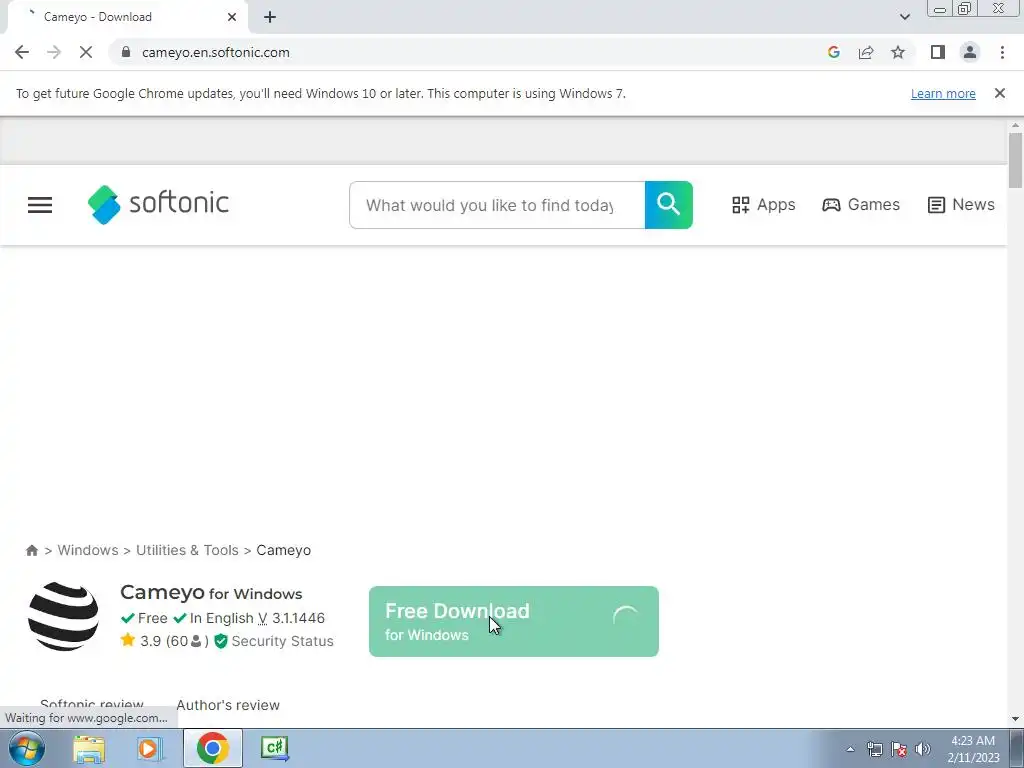1024x768 pixels.
Task: Expand the tab search dropdown arrow
Action: pyautogui.click(x=904, y=17)
